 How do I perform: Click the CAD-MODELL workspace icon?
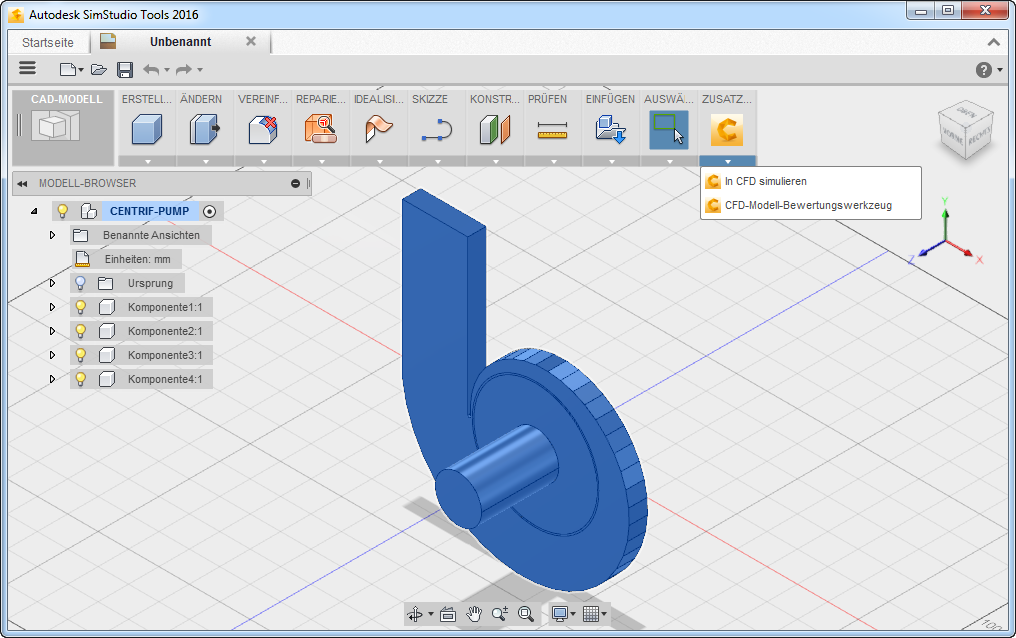[58, 125]
